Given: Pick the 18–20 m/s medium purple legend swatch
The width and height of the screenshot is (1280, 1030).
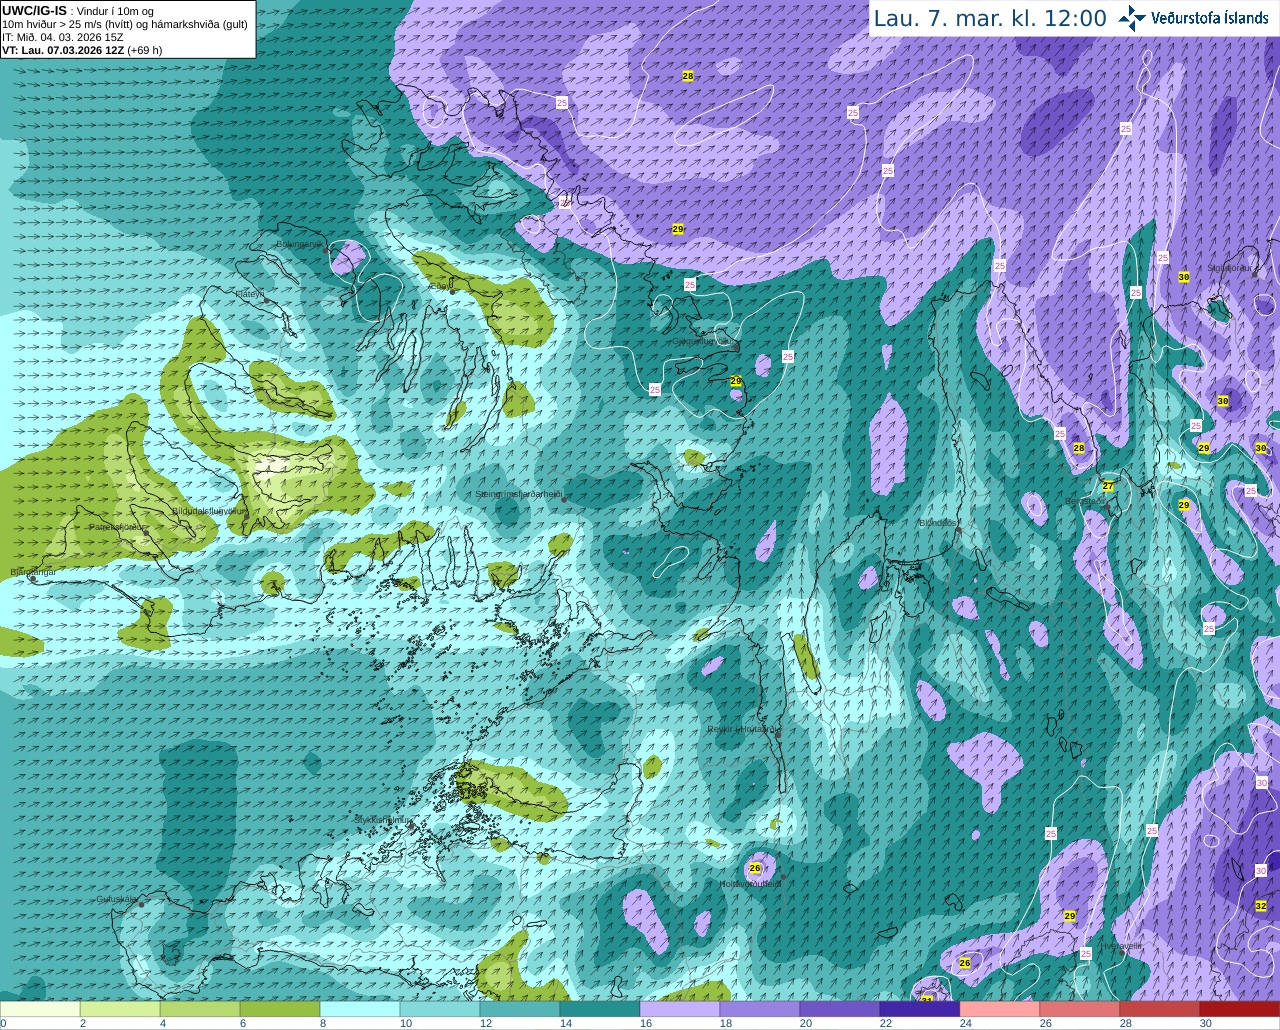Looking at the screenshot, I should pos(760,1009).
